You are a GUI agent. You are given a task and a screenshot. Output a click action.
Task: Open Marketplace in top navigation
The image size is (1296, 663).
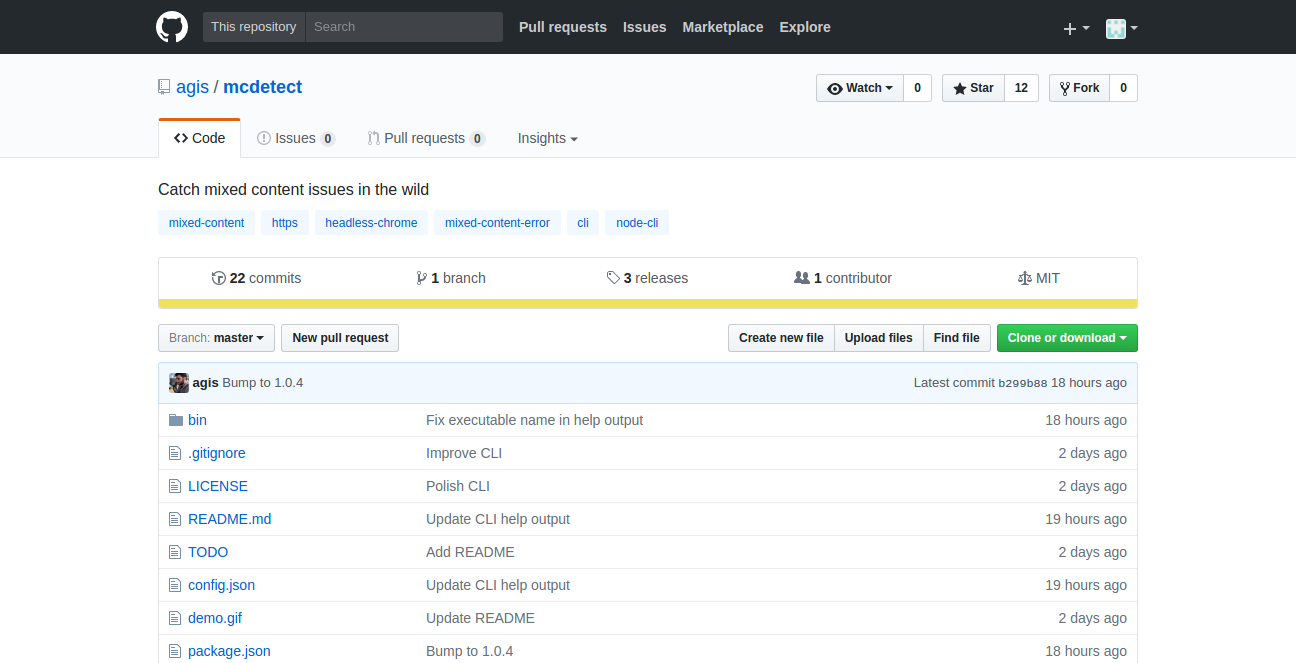point(723,27)
